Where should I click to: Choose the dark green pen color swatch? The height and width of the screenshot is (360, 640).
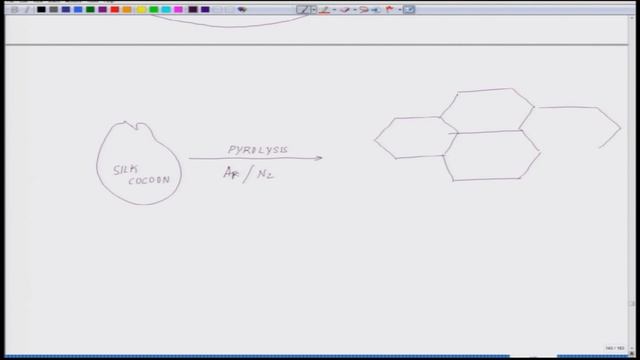[90, 9]
